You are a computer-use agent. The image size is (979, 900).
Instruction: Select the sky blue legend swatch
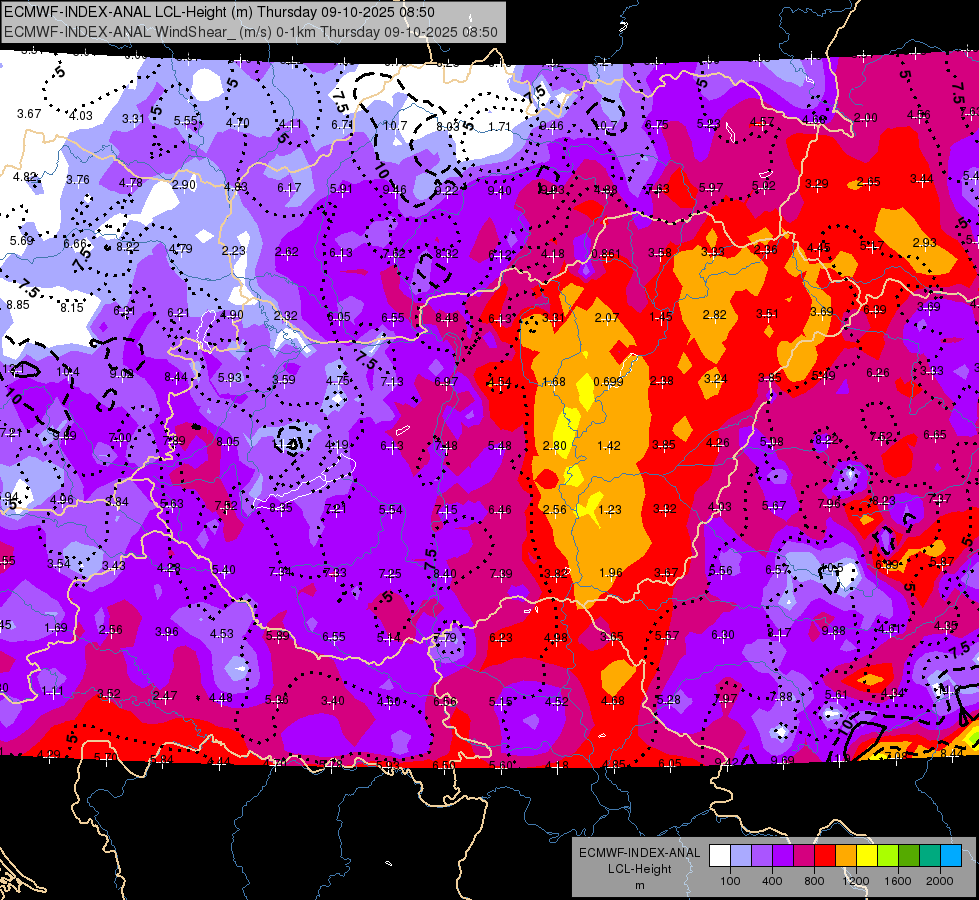[x=951, y=856]
